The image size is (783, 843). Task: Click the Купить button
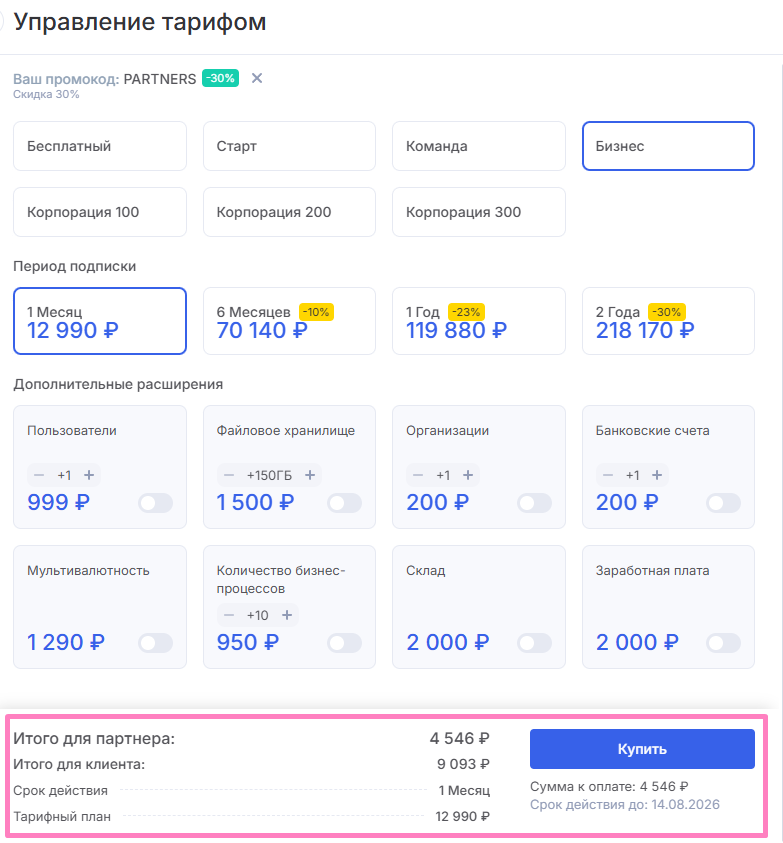click(x=642, y=749)
